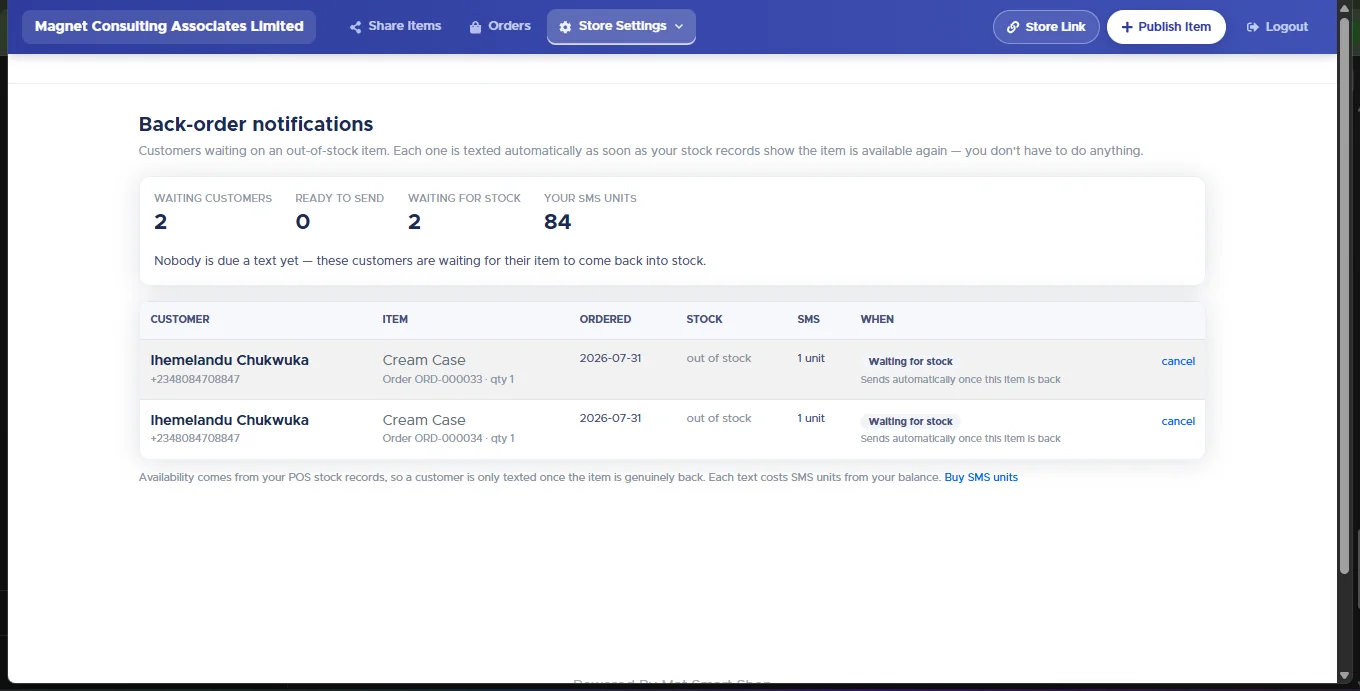Select the CUSTOMER column header
The image size is (1360, 691).
[180, 319]
